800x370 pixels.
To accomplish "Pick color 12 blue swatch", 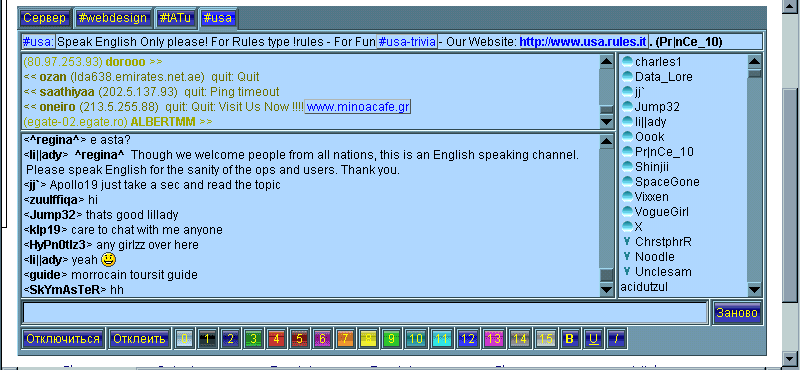I will pos(468,339).
